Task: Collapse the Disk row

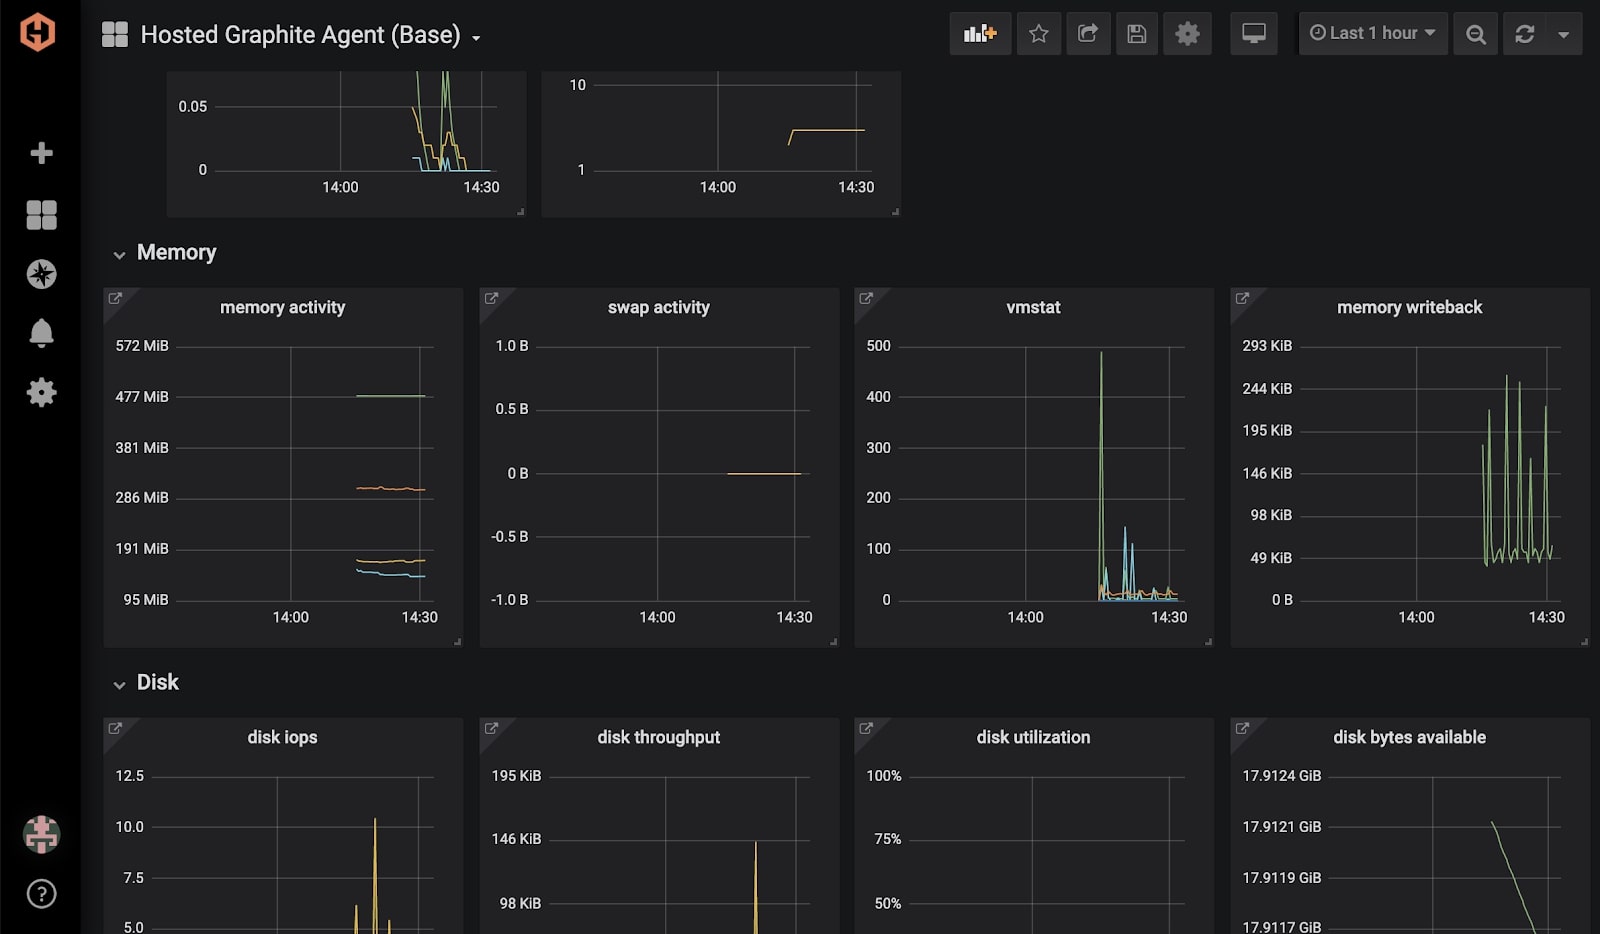Action: [119, 684]
